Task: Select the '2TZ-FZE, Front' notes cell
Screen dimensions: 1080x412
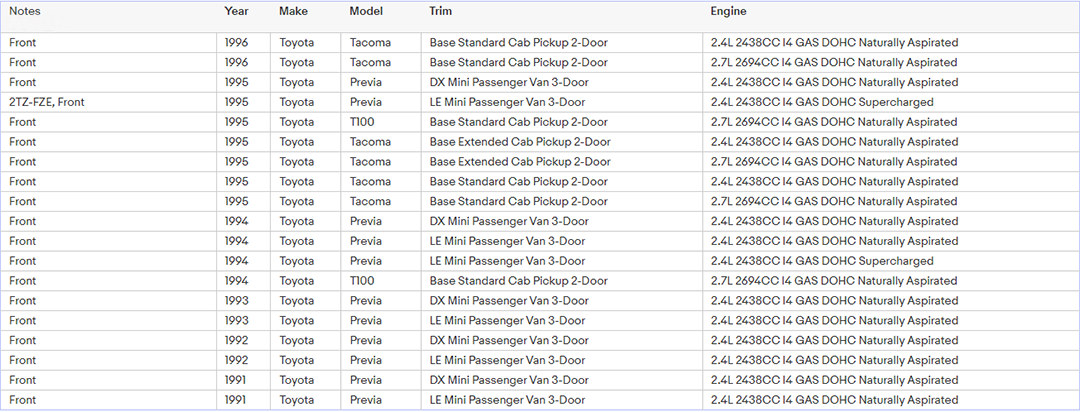Action: pos(47,102)
